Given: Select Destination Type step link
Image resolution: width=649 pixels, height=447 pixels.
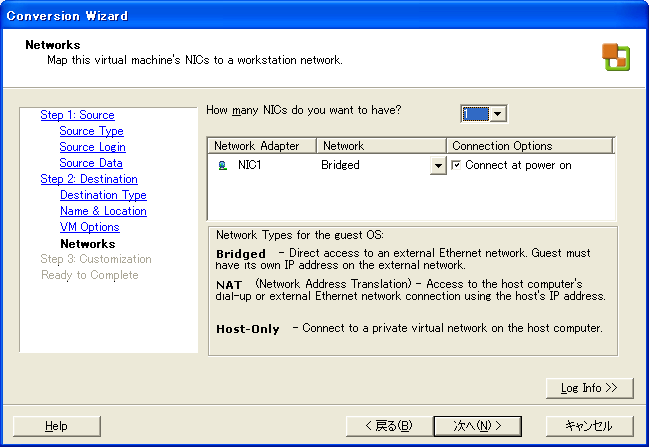Looking at the screenshot, I should (103, 195).
